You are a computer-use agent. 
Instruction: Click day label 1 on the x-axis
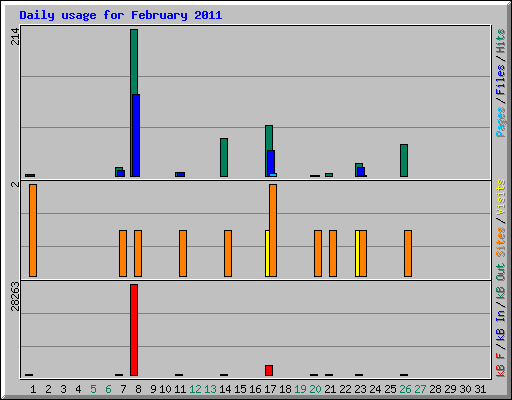pos(33,389)
